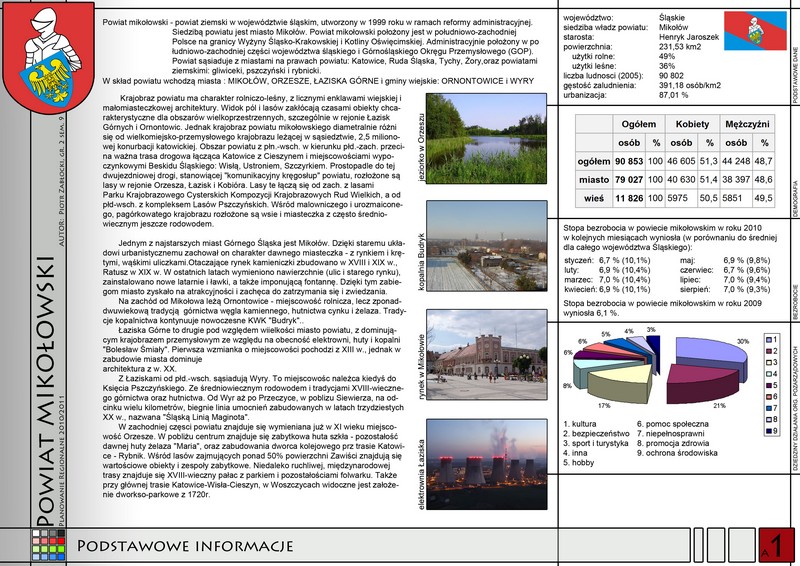The height and width of the screenshot is (566, 800).
Task: Click legend color swatch 9
Action: [x=769, y=431]
